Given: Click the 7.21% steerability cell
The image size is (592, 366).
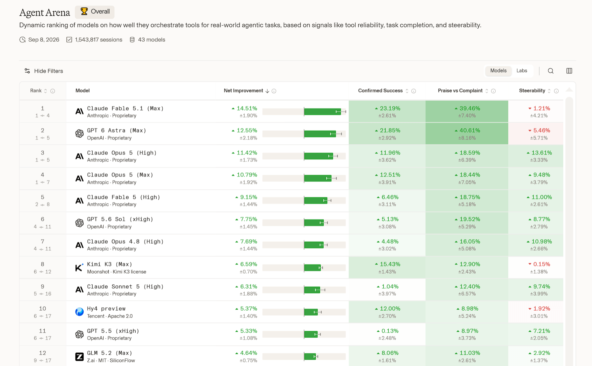Looking at the screenshot, I should point(536,334).
